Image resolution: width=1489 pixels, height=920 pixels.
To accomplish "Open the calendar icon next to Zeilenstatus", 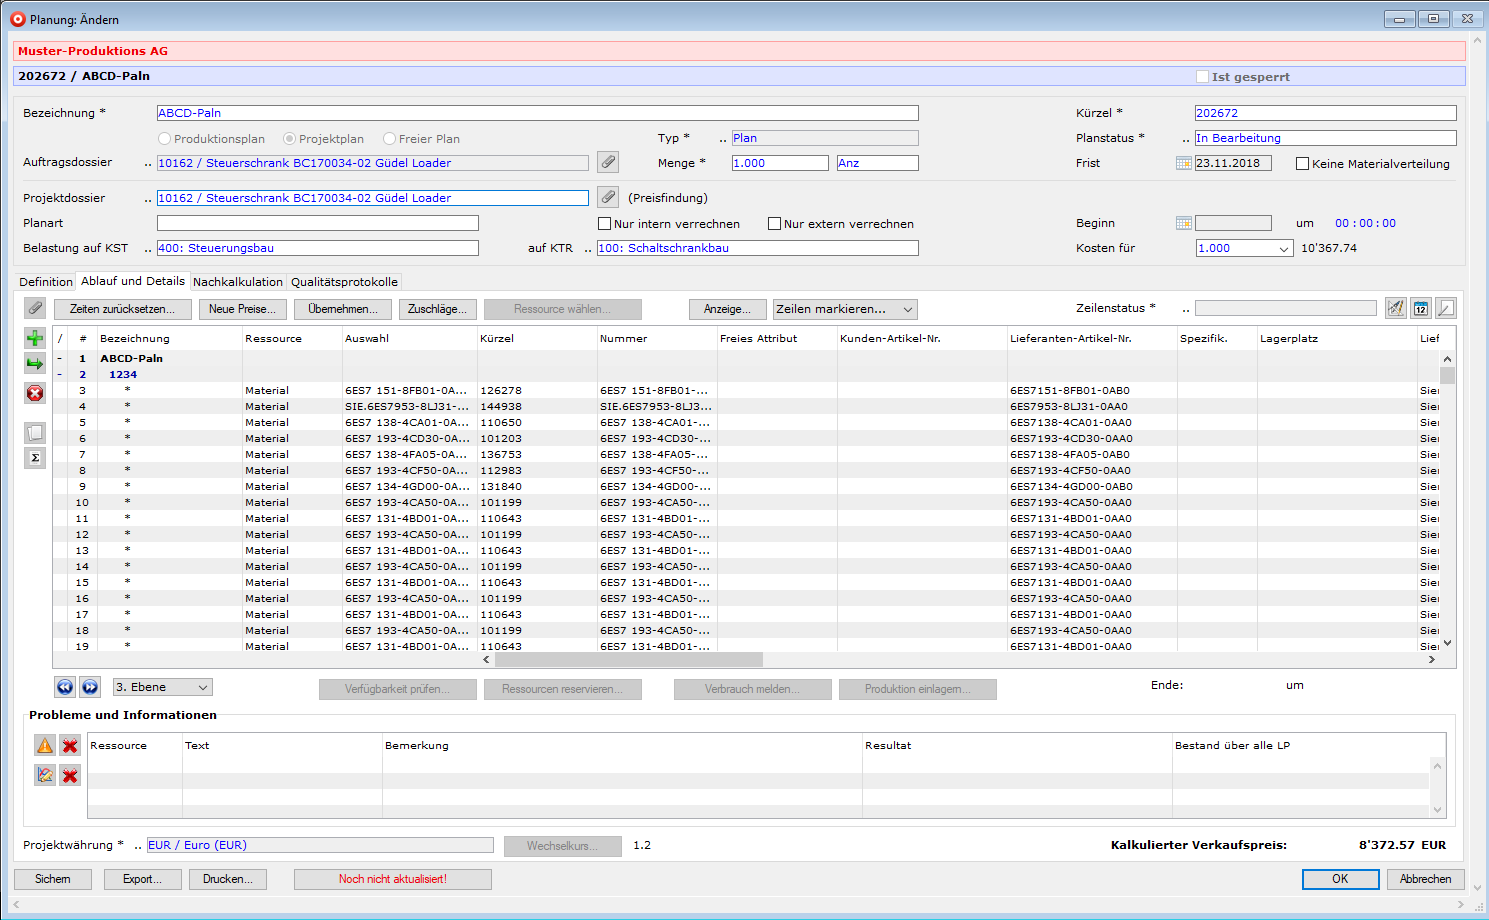I will pyautogui.click(x=1421, y=309).
